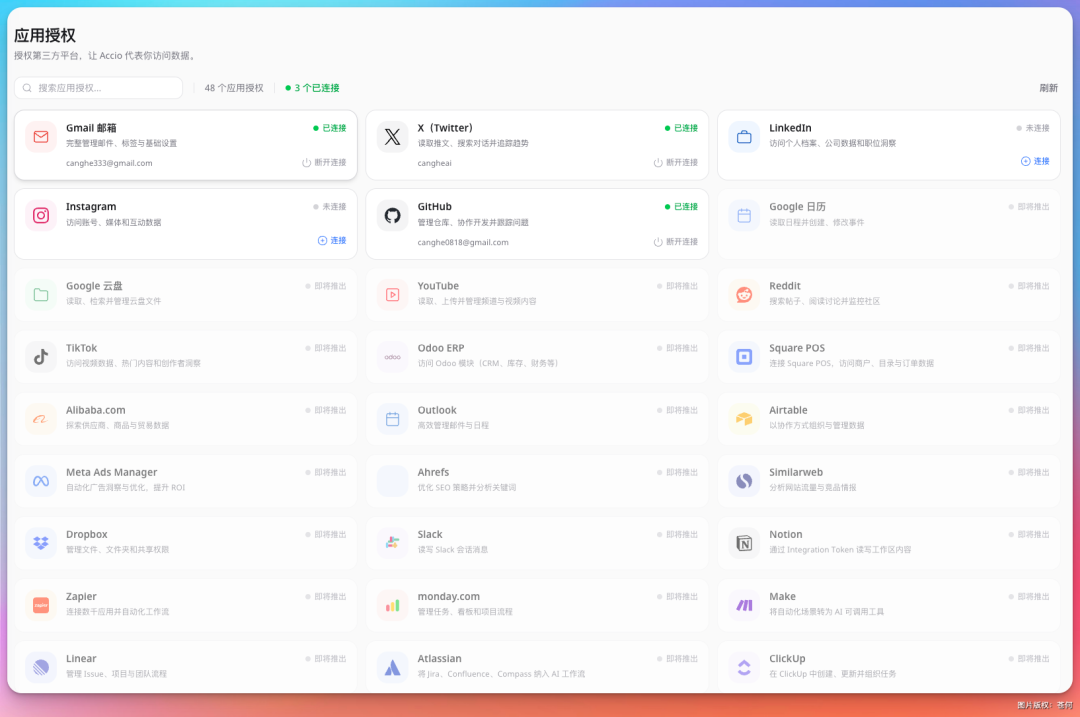Click the Reddit mascot icon

point(744,295)
